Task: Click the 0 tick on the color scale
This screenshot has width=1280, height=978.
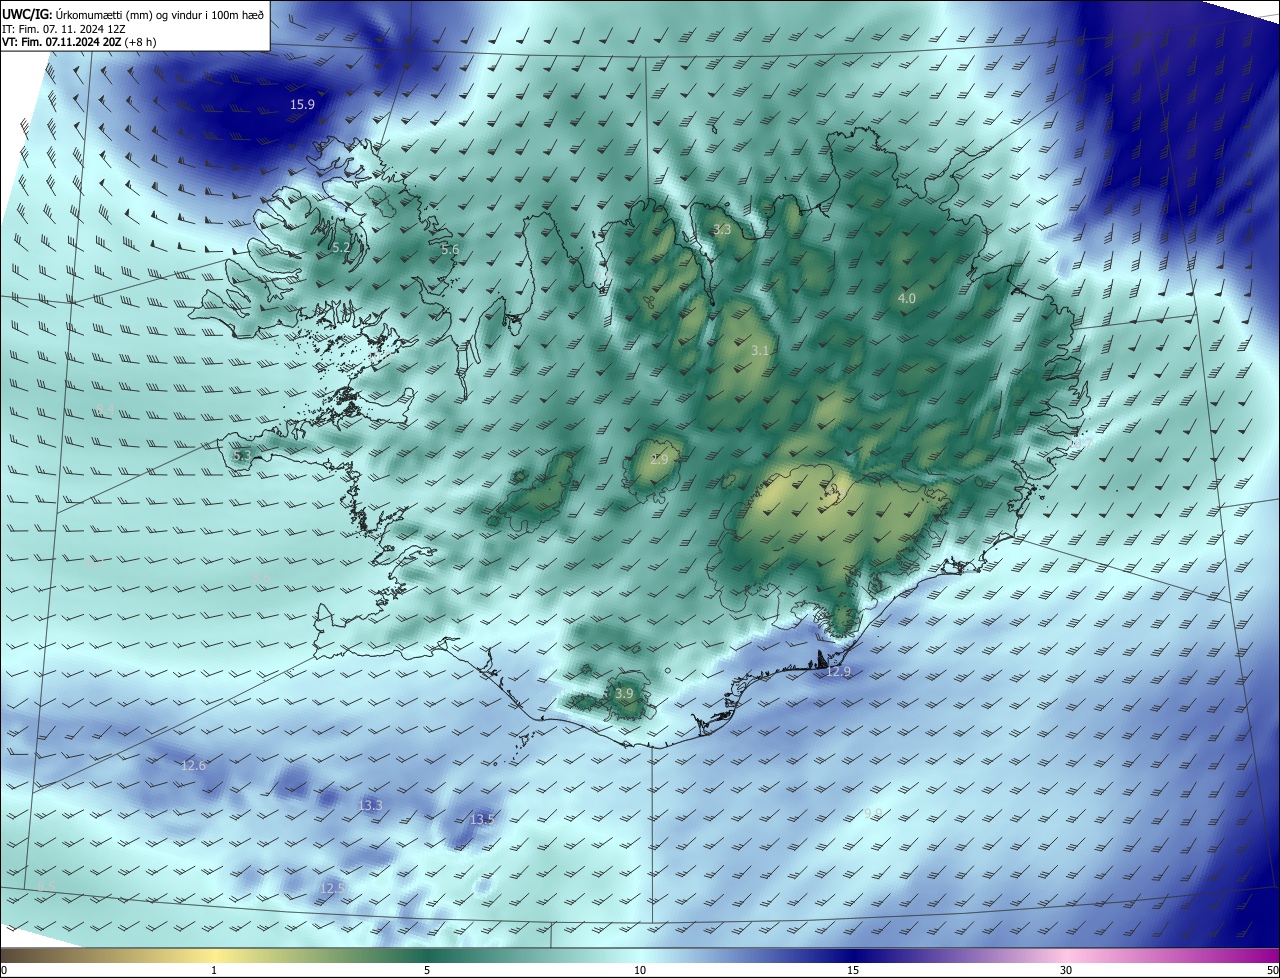Action: click(x=4, y=971)
